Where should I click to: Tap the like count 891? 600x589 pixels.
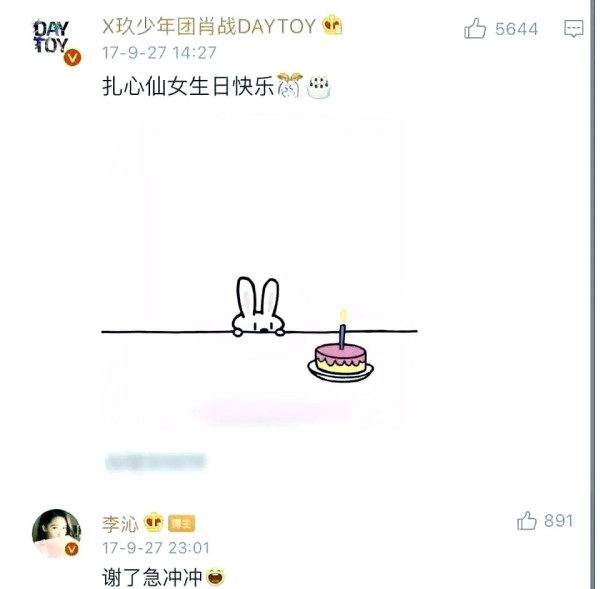pyautogui.click(x=559, y=521)
